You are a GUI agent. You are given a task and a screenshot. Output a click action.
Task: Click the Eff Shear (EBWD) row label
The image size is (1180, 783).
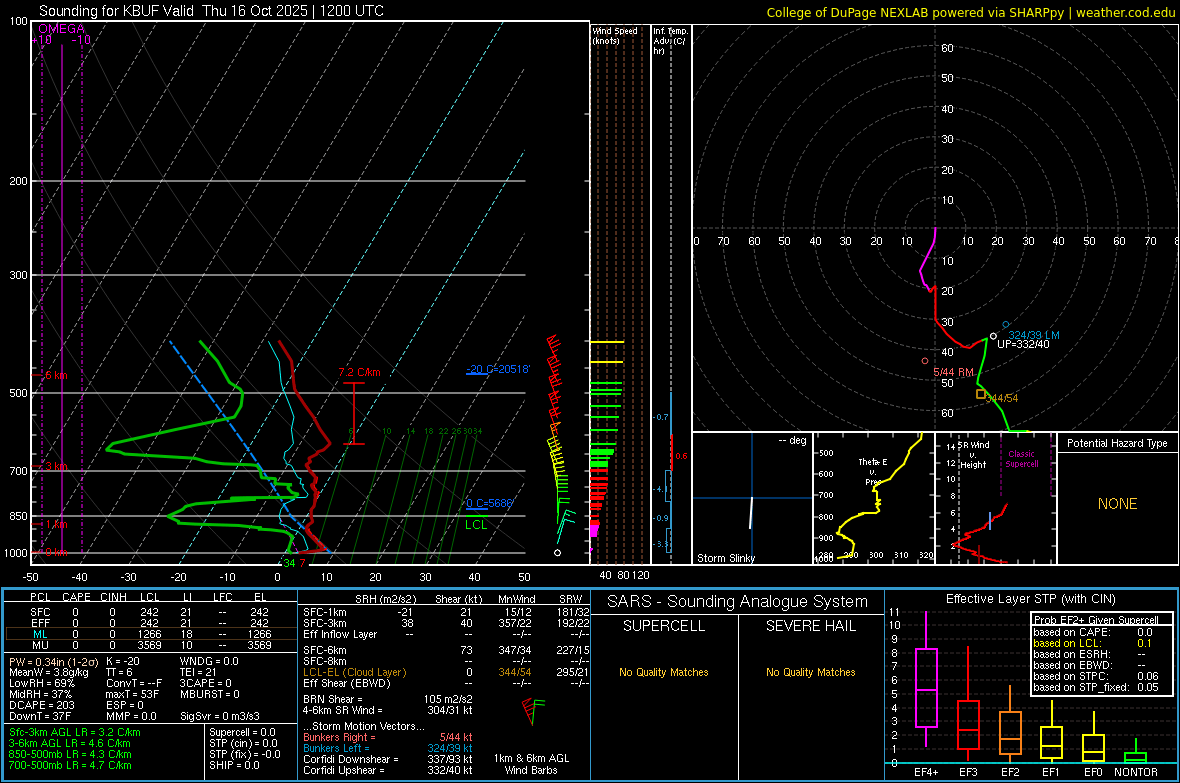347,683
